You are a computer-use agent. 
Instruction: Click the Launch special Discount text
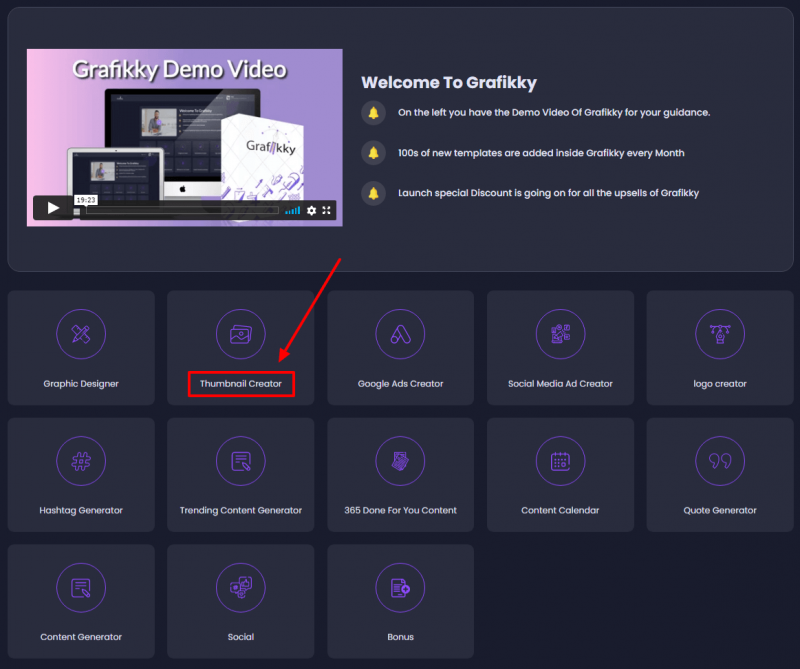pos(548,193)
